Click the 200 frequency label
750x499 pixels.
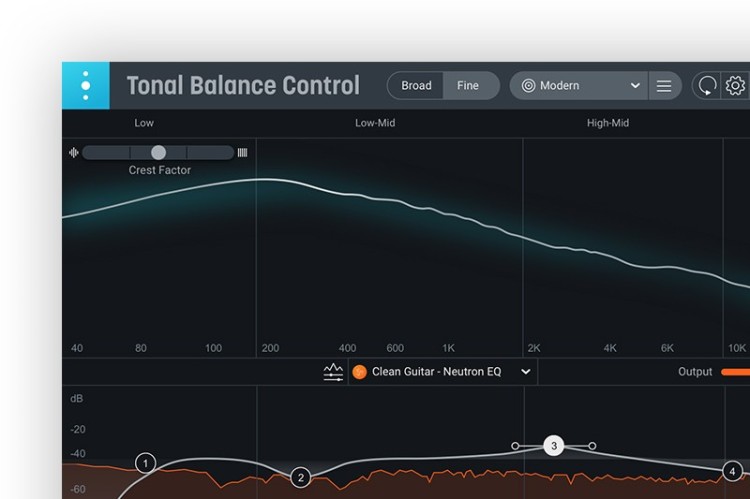pos(270,348)
